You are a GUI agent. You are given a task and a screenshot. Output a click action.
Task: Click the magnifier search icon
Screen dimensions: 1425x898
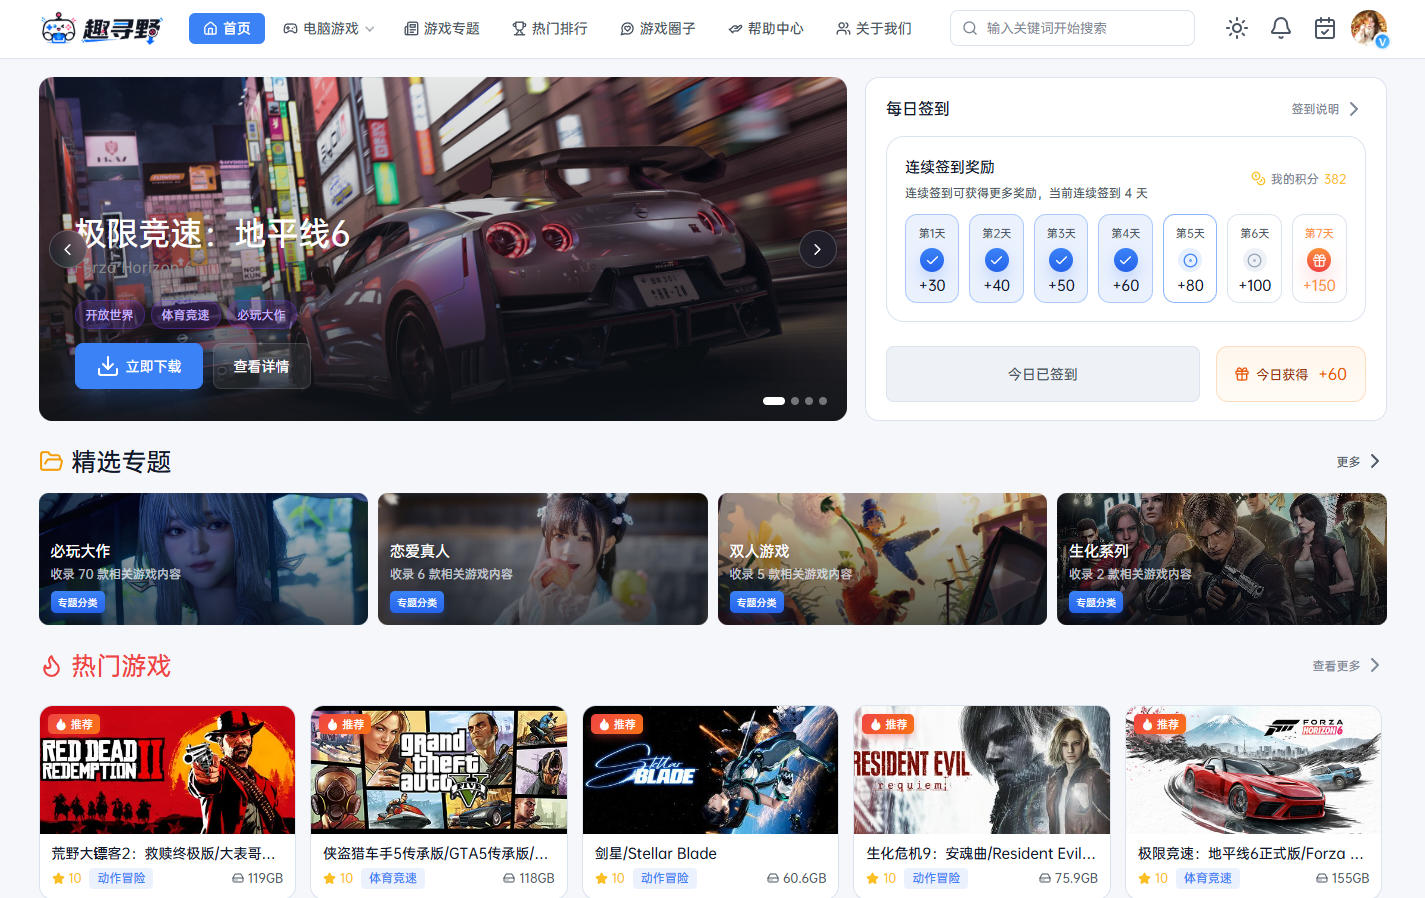click(970, 28)
